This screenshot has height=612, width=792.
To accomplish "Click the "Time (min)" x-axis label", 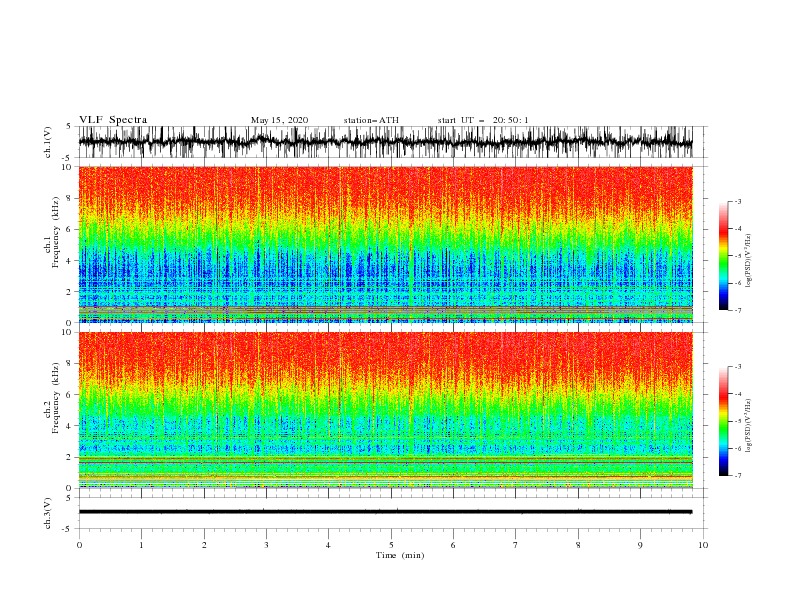I will 400,555.
